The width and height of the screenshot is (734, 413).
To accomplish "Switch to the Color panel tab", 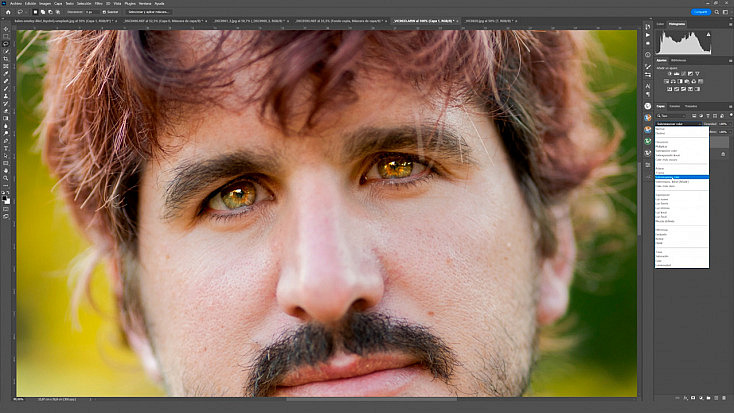I will pyautogui.click(x=660, y=24).
